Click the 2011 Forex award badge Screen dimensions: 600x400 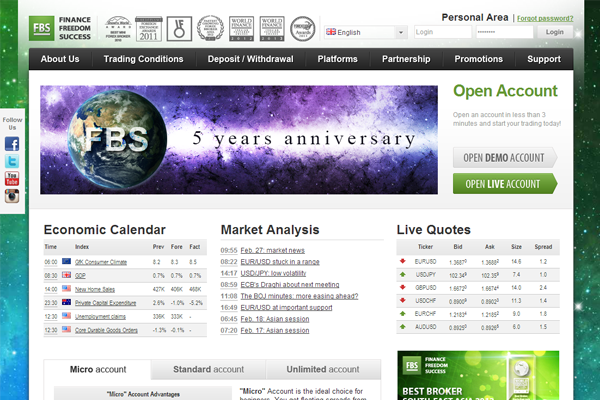(148, 29)
